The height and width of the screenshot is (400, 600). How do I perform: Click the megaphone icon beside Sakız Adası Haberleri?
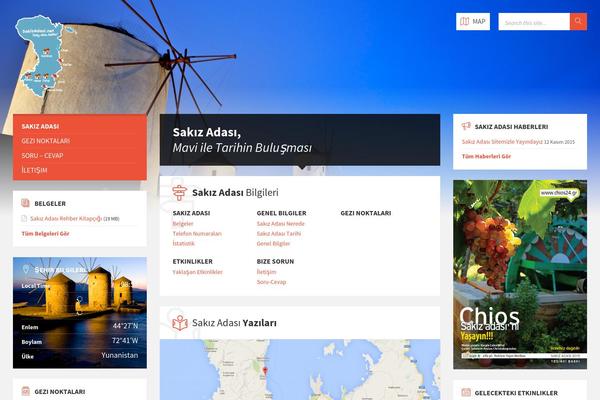point(466,126)
